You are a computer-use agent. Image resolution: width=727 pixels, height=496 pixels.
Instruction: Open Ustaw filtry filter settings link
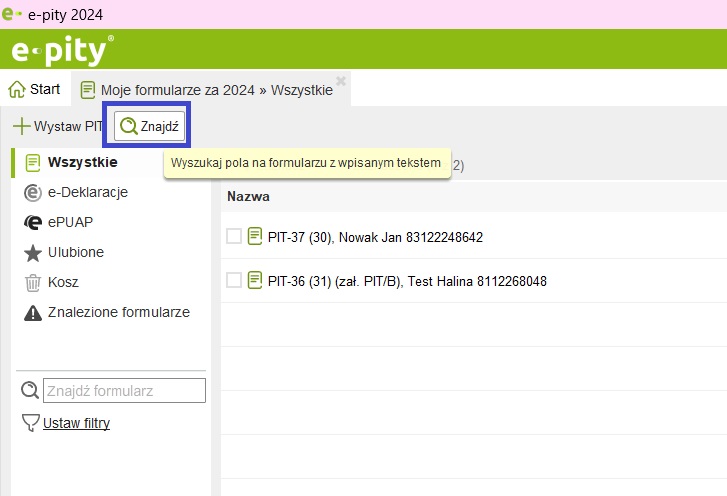[x=76, y=423]
